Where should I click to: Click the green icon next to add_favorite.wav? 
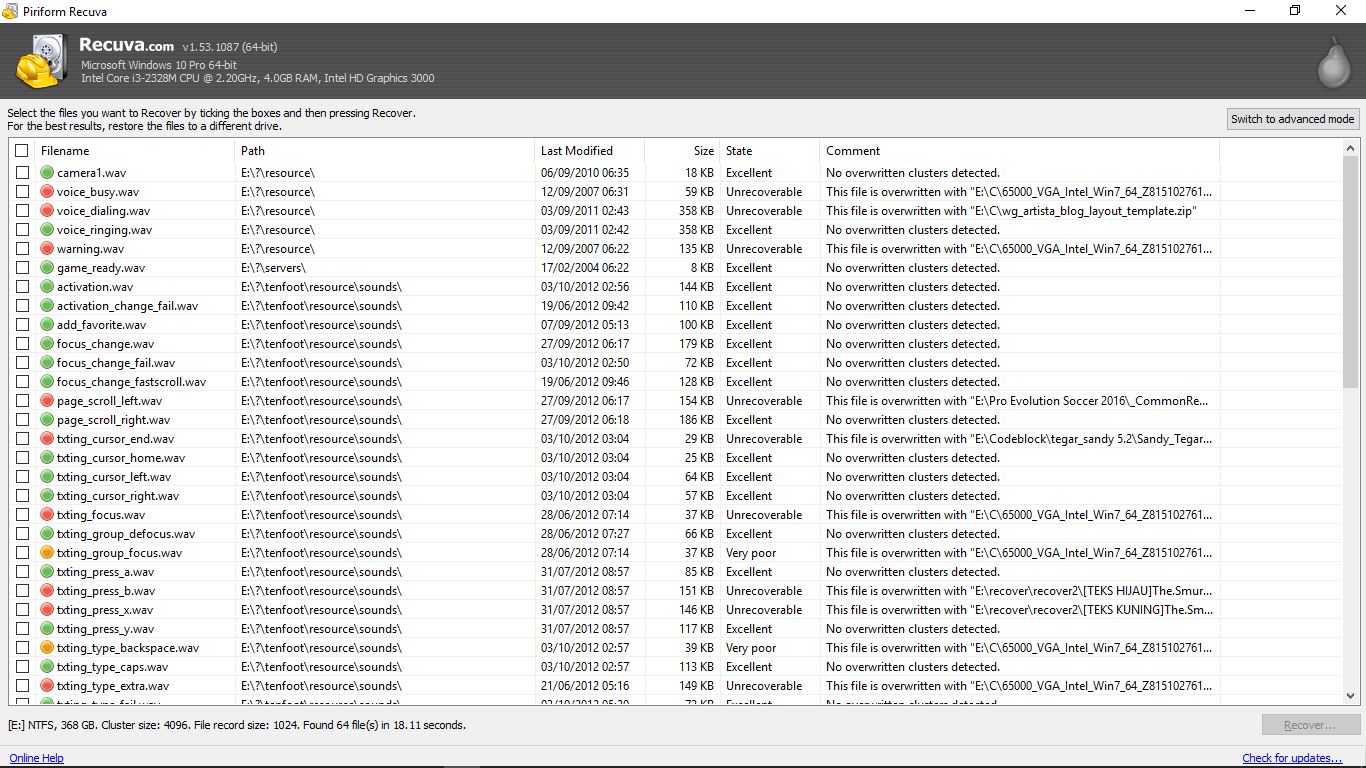47,325
